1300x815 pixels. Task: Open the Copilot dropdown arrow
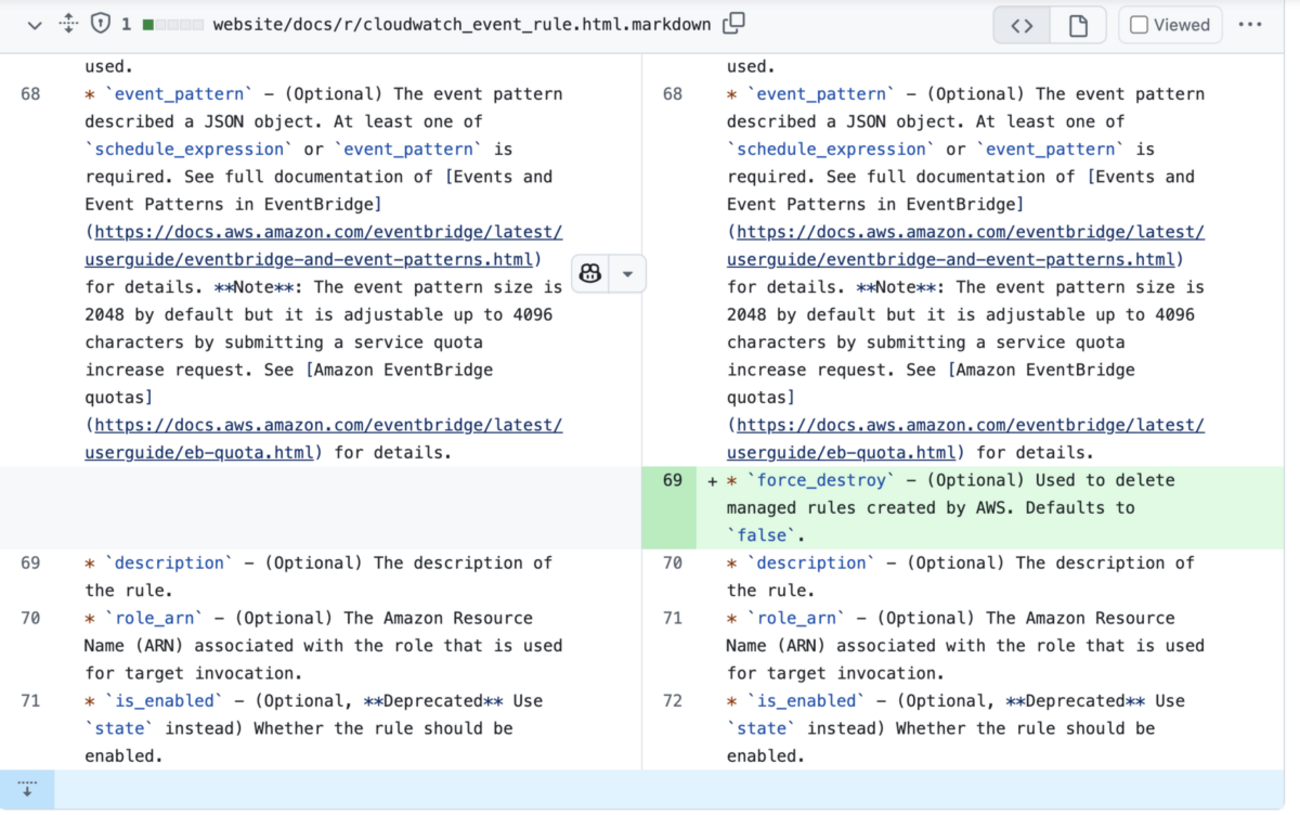coord(628,273)
